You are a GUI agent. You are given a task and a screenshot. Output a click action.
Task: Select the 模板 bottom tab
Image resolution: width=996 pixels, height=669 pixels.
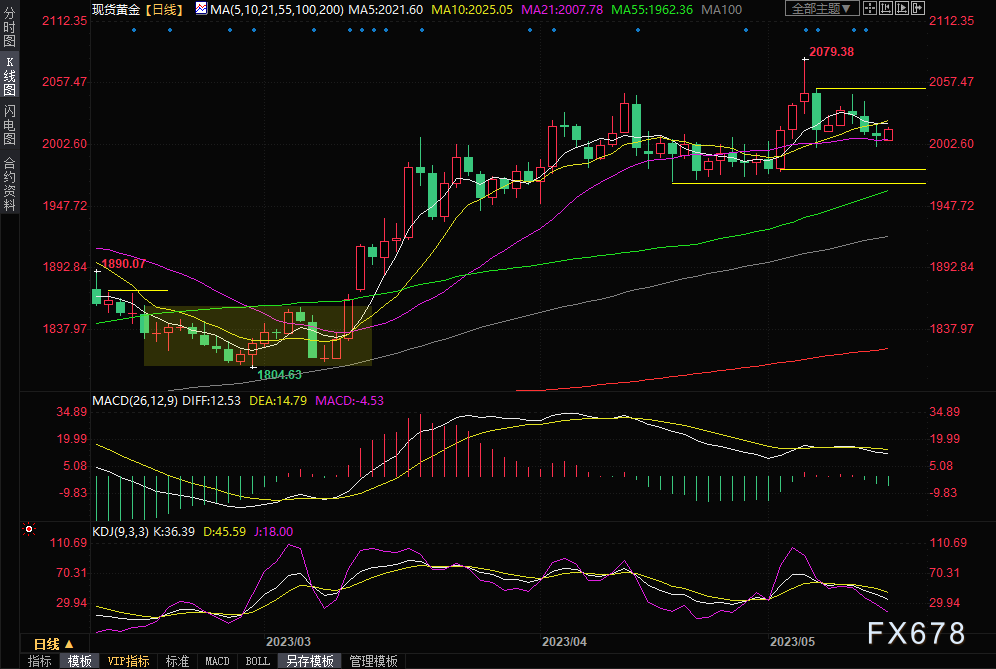(x=79, y=661)
